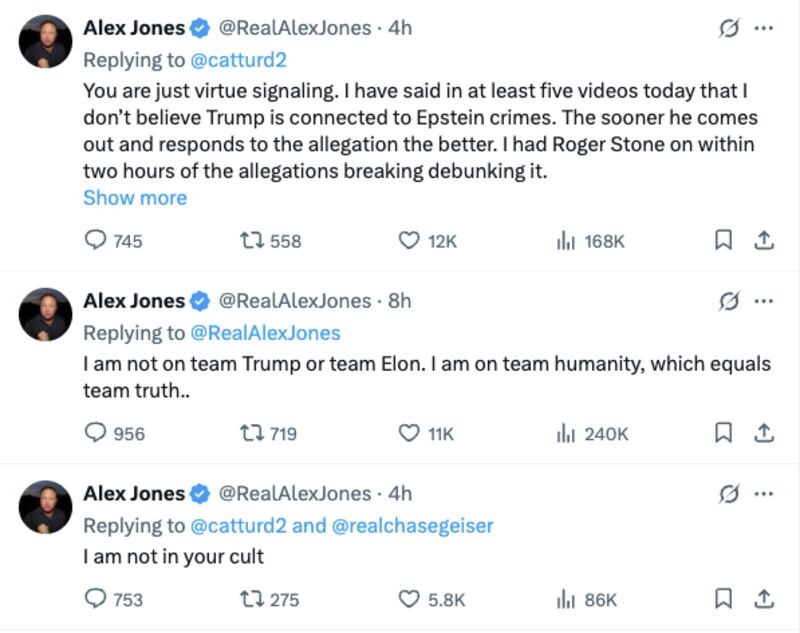800x633 pixels.
Task: Share the first tweet
Action: (763, 240)
